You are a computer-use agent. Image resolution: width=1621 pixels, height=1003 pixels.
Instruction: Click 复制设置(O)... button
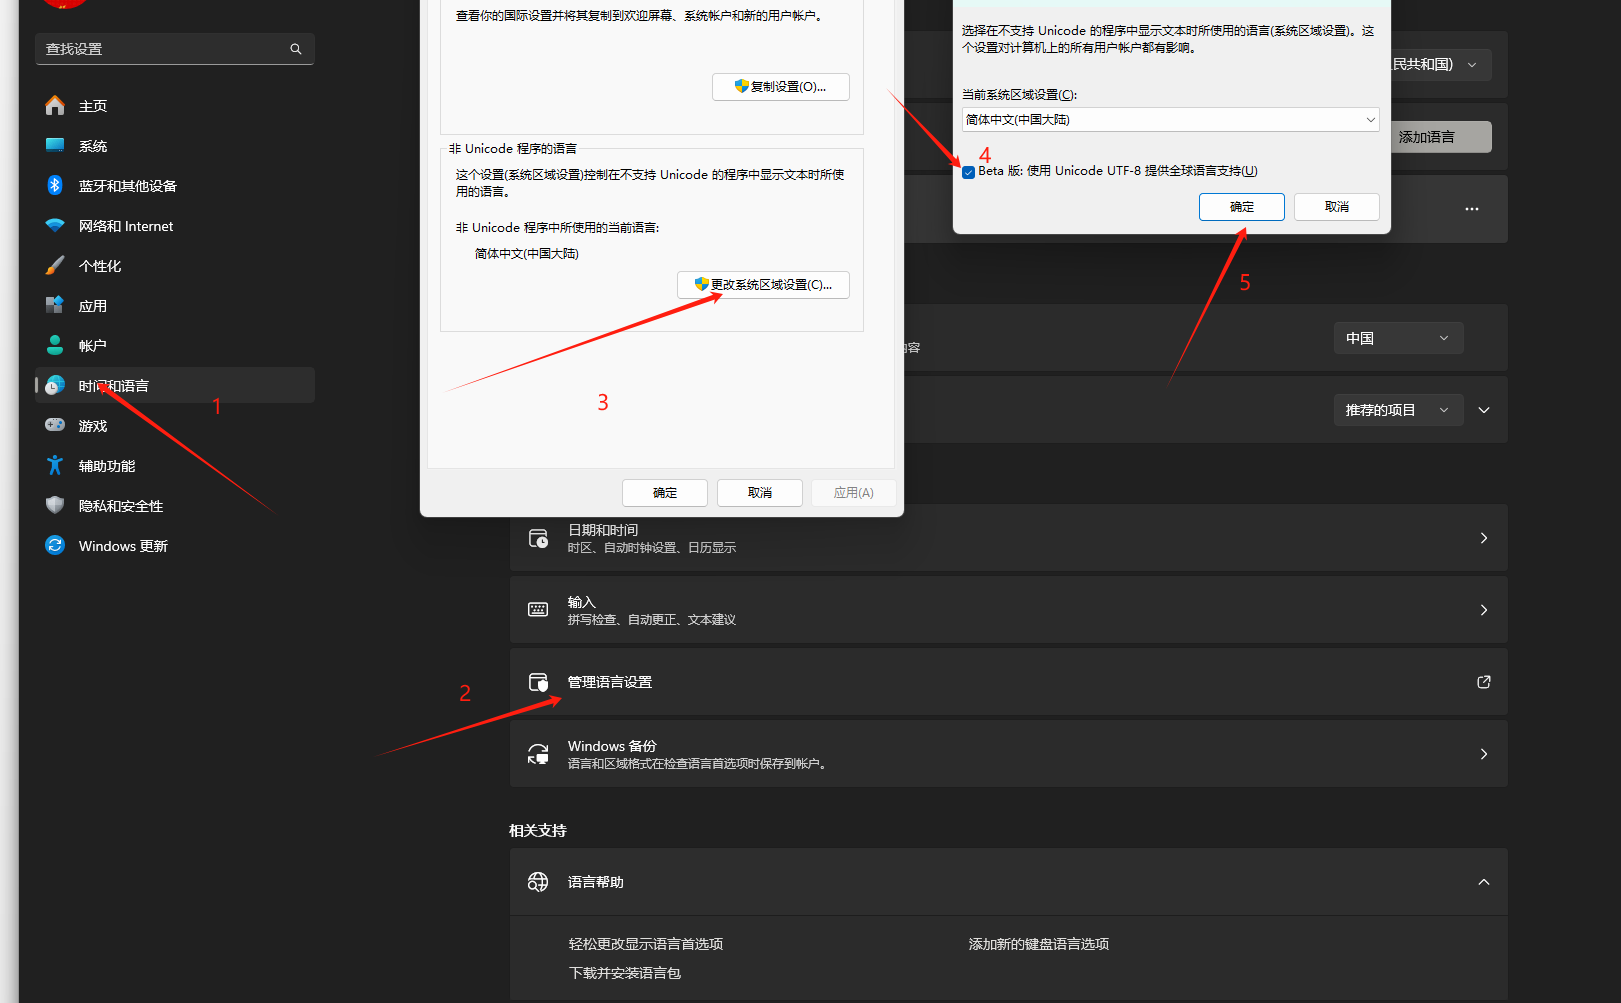(781, 87)
